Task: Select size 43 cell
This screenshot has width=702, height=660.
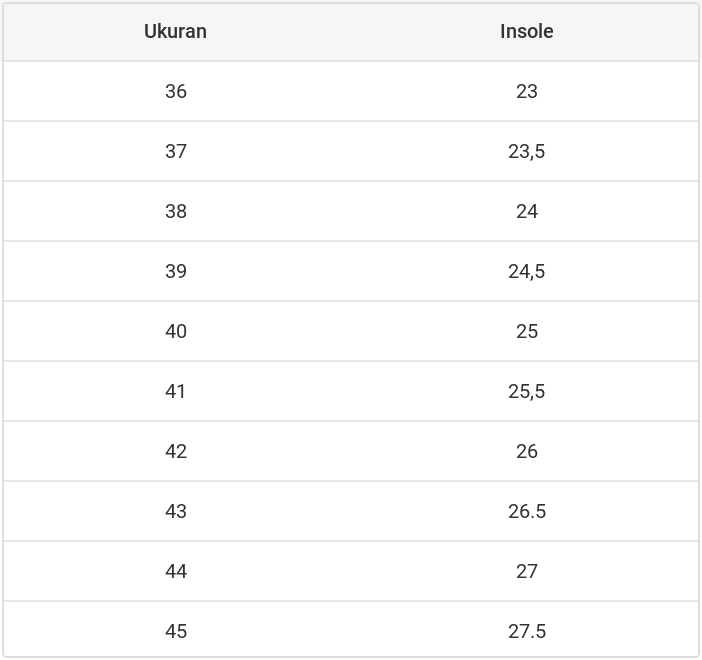Action: [176, 511]
